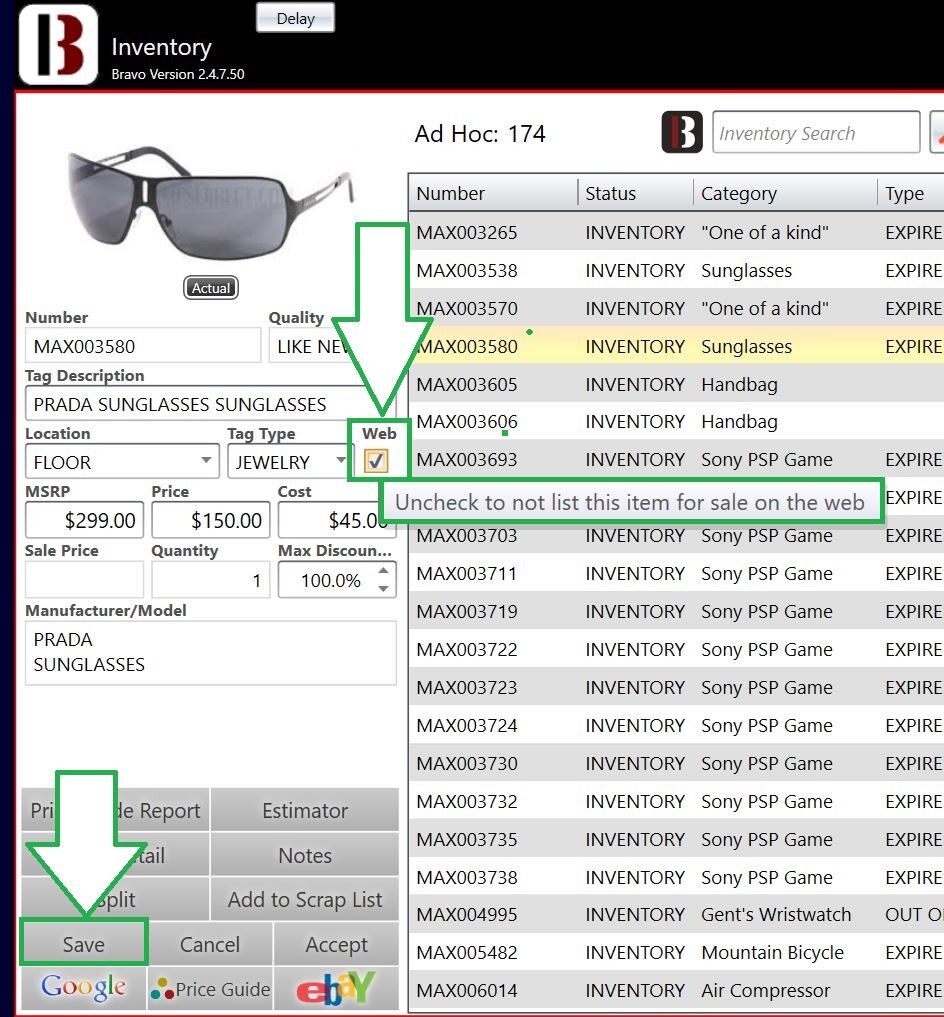Open the Notes button

(x=305, y=855)
